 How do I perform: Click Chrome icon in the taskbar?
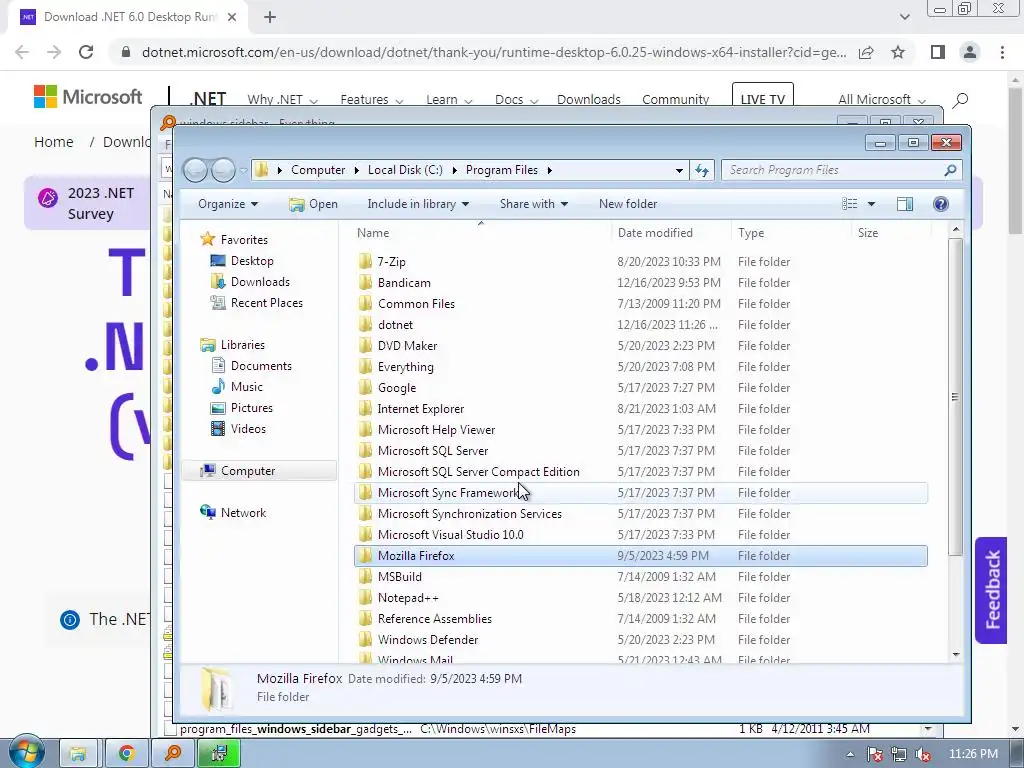[x=126, y=754]
